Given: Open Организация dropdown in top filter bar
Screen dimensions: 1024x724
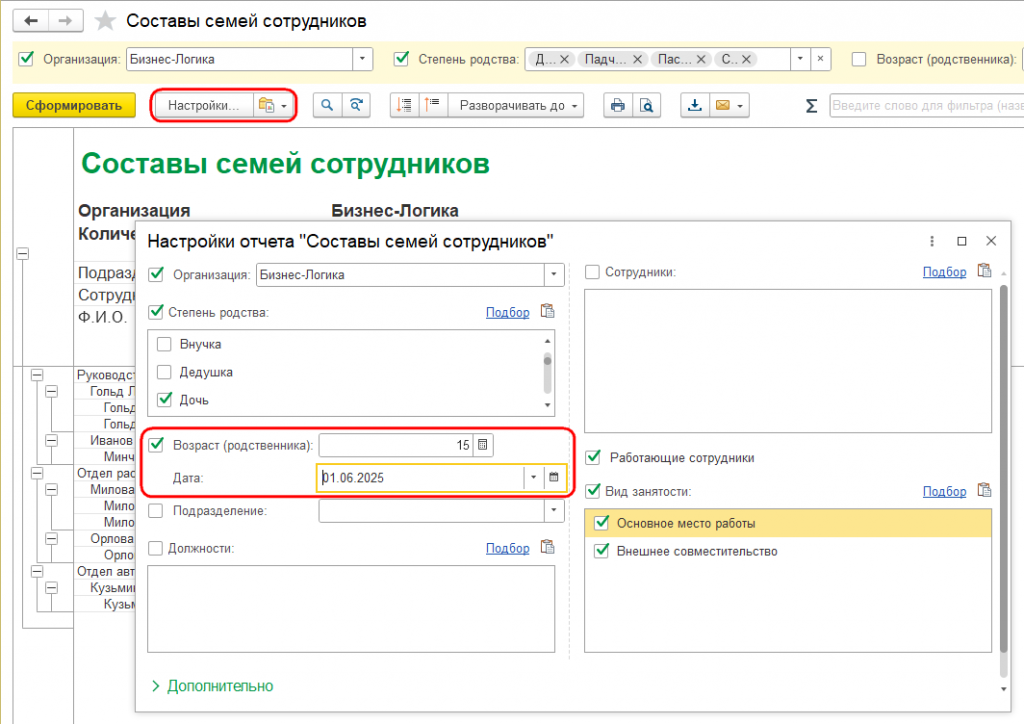Looking at the screenshot, I should point(362,59).
